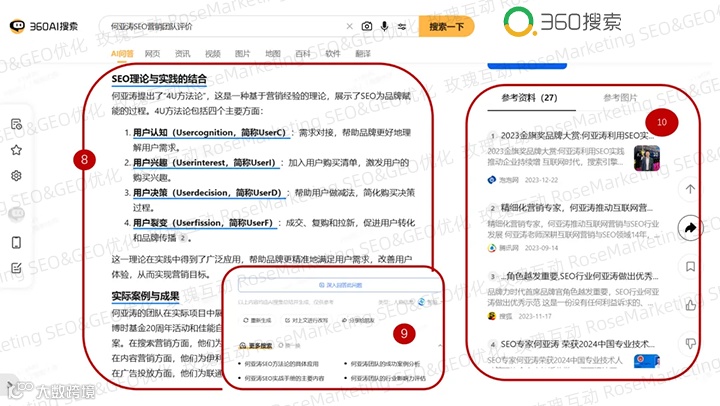Viewport: 720px width, 406px height.
Task: Open favorites via the sidebar star icon
Action: (x=17, y=150)
